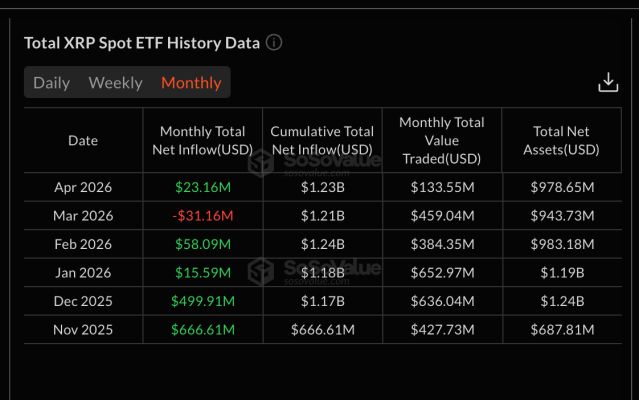The height and width of the screenshot is (400, 639).
Task: Click Monthly Total Net Inflow header
Action: point(203,141)
